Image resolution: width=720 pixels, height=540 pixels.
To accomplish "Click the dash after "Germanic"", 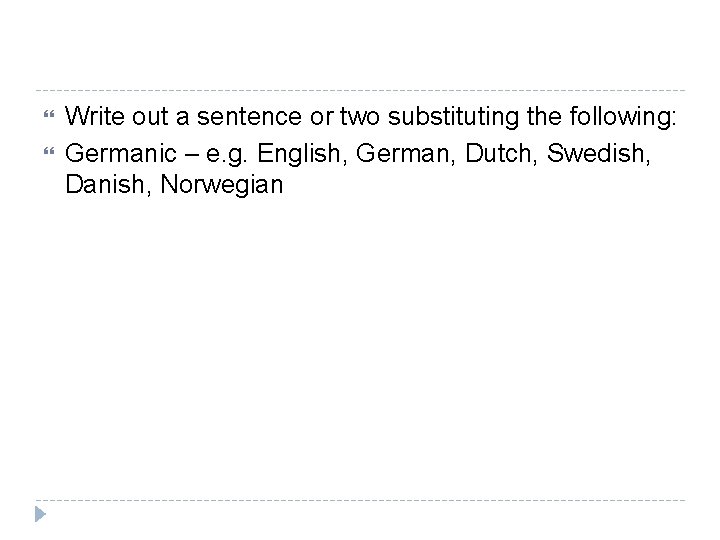I will pos(177,153).
